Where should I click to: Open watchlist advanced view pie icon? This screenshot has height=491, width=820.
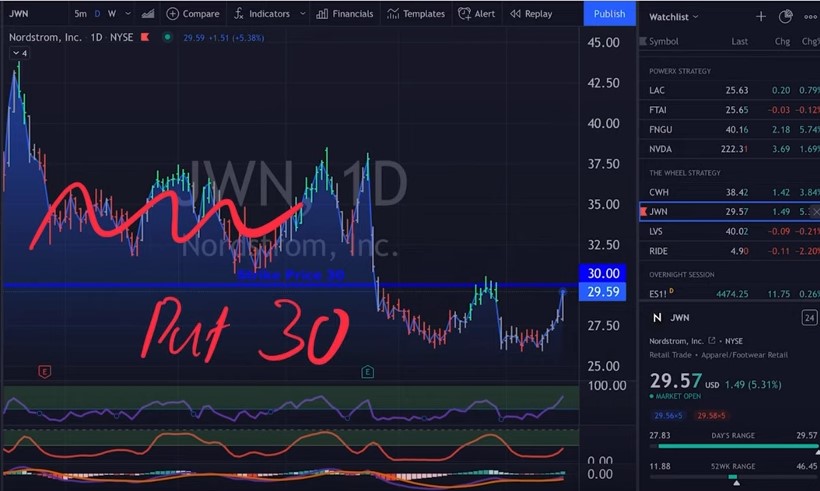tap(785, 17)
